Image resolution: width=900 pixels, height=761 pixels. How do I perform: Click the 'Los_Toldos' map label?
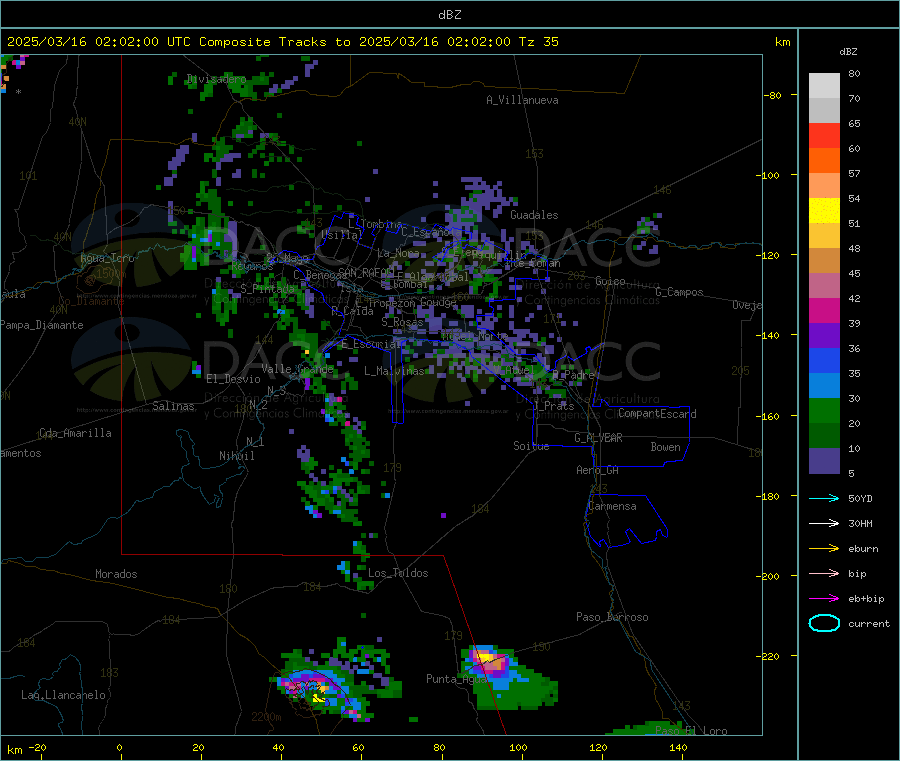point(398,573)
